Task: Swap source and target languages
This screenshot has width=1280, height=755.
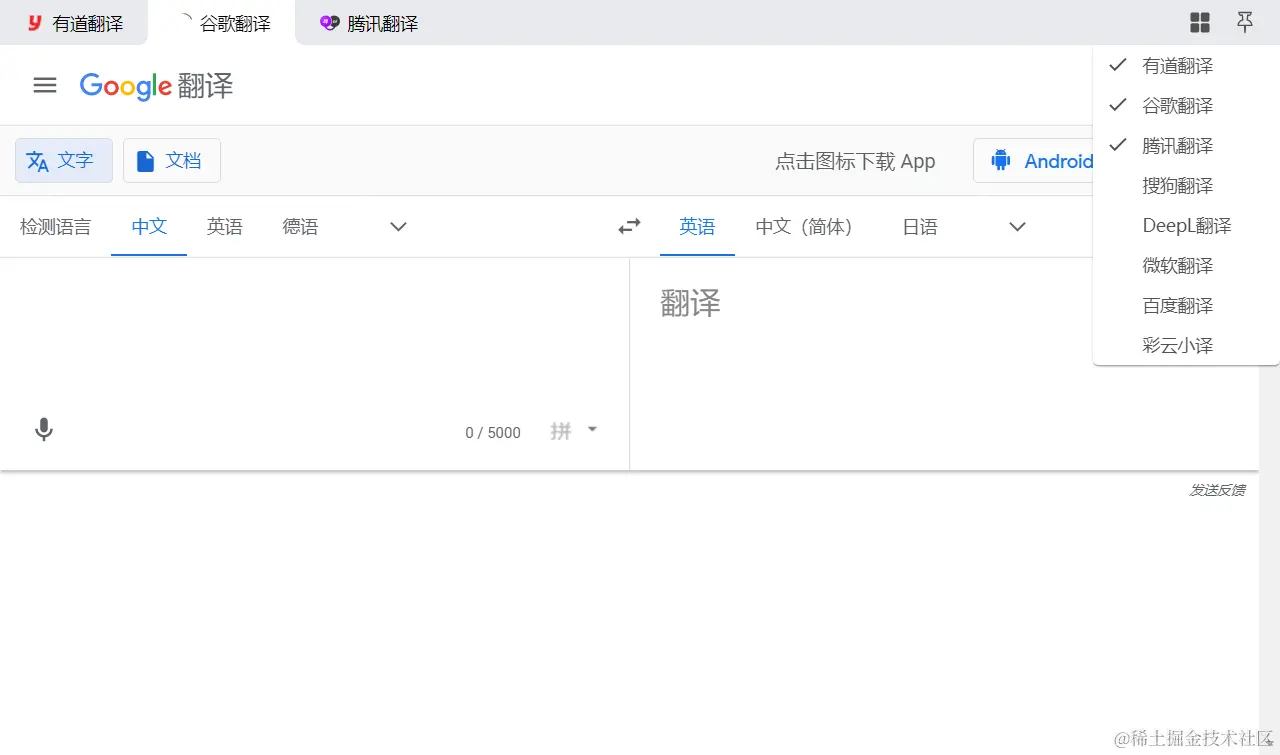Action: [x=629, y=226]
